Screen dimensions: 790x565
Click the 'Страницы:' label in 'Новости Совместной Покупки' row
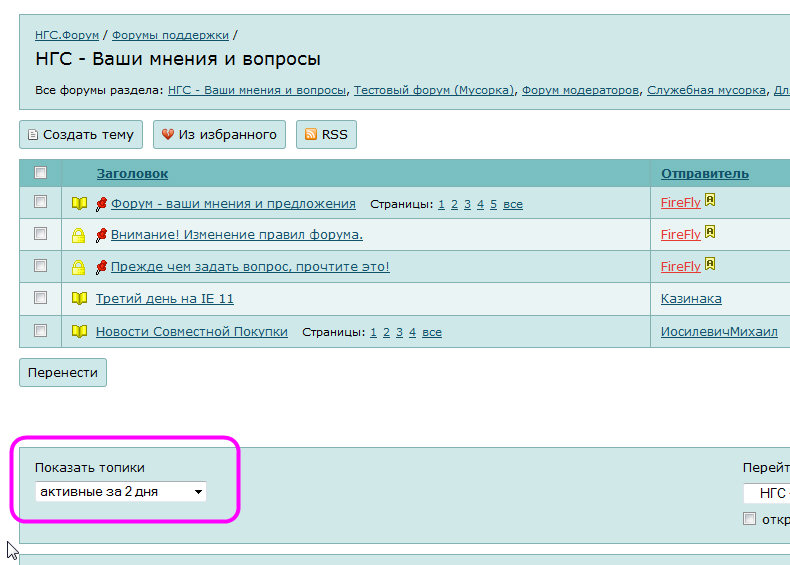click(334, 332)
